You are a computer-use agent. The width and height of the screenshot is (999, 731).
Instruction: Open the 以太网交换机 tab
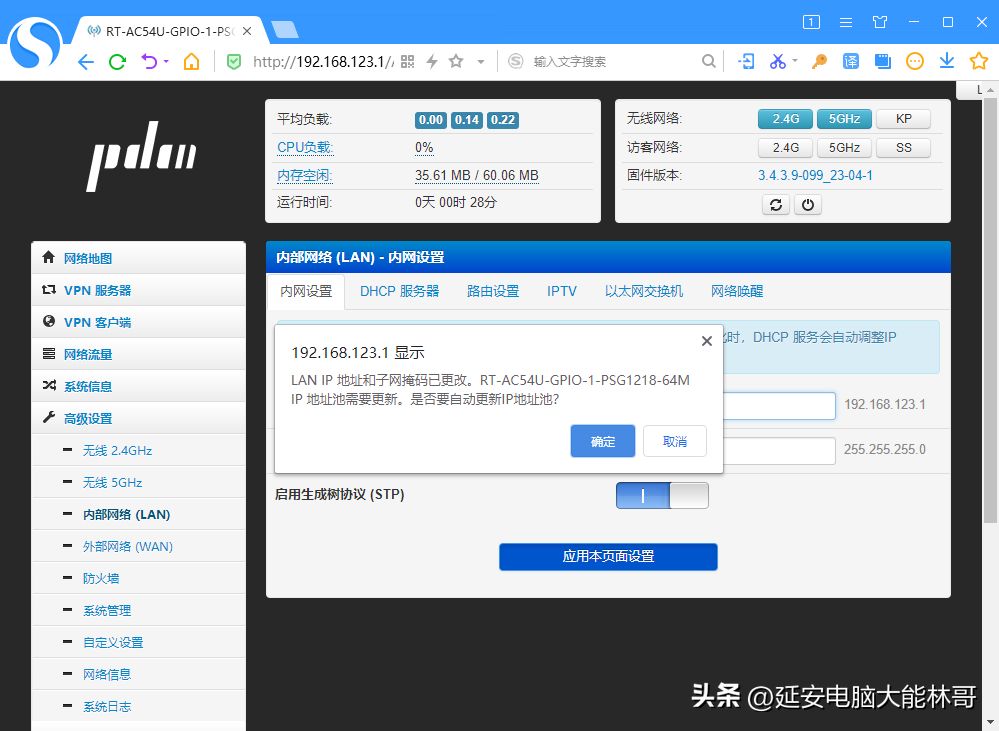643,291
